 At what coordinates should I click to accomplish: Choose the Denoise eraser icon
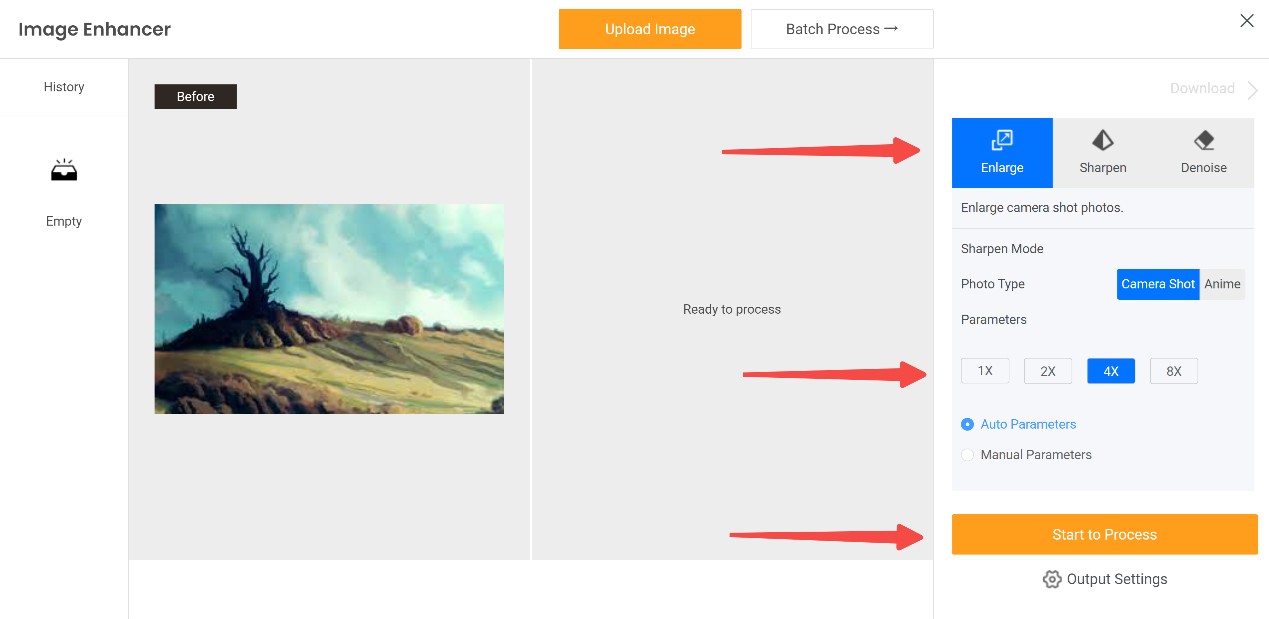point(1204,140)
